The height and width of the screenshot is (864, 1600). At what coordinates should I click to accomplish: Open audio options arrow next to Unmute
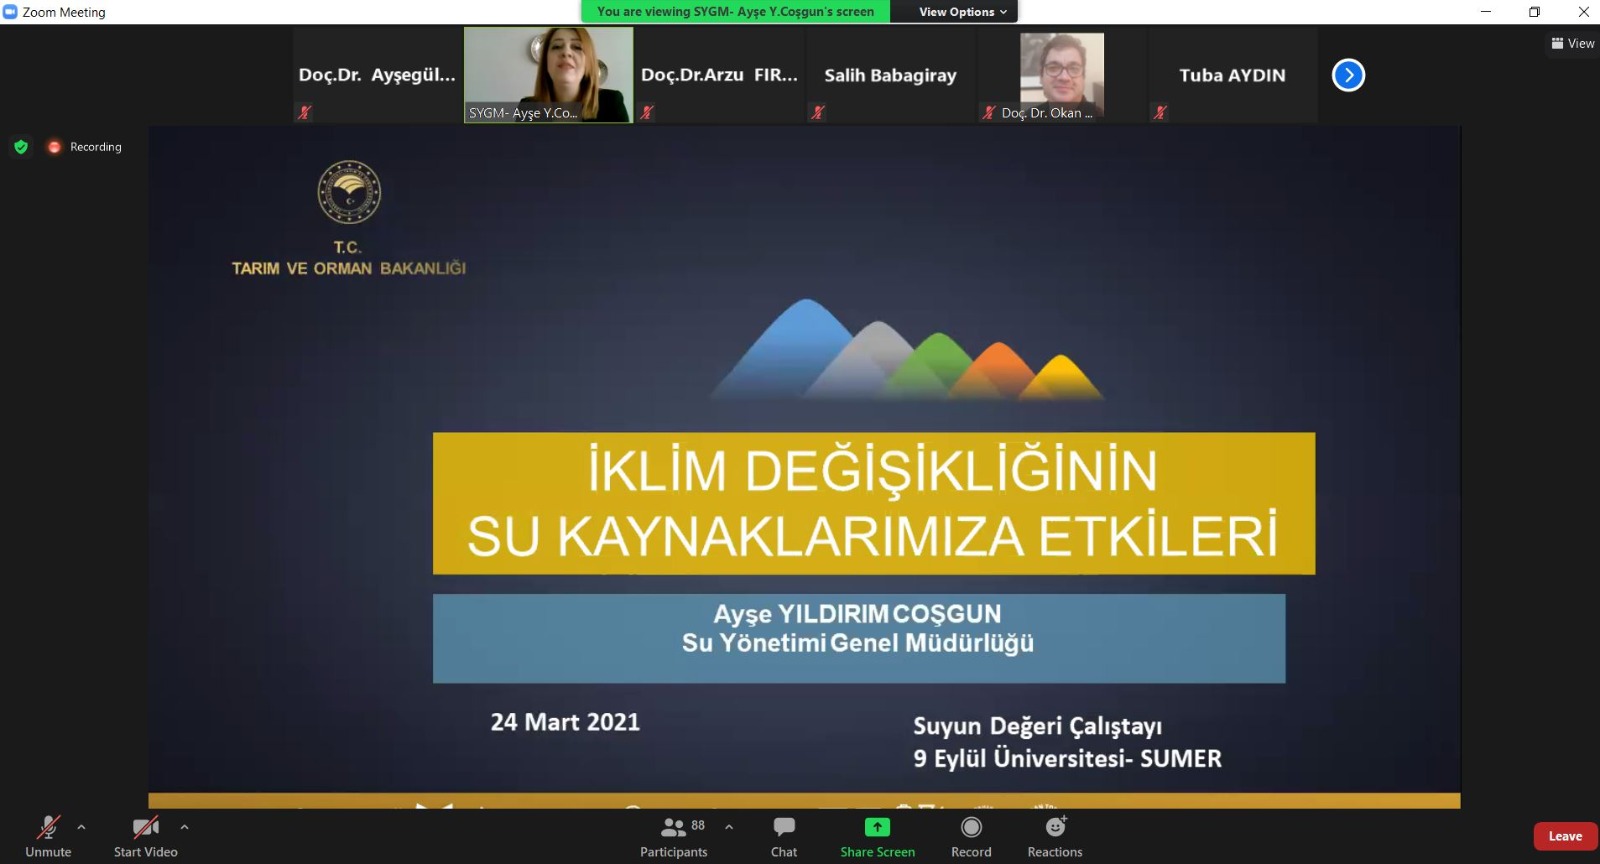click(81, 827)
